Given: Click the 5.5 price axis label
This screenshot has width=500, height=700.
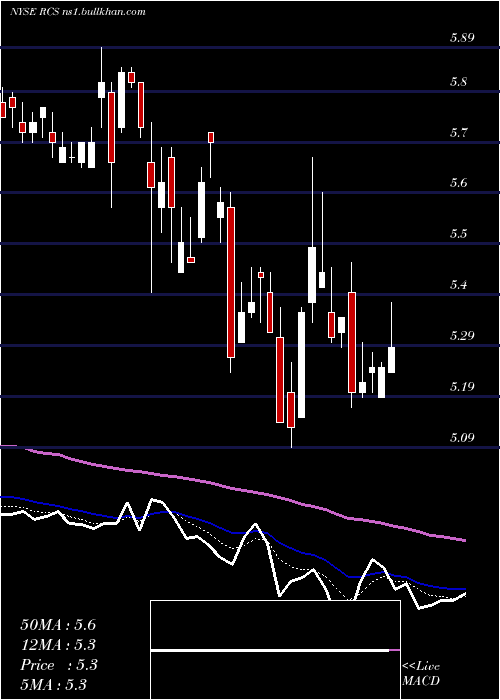Looking at the screenshot, I should click(x=458, y=234).
